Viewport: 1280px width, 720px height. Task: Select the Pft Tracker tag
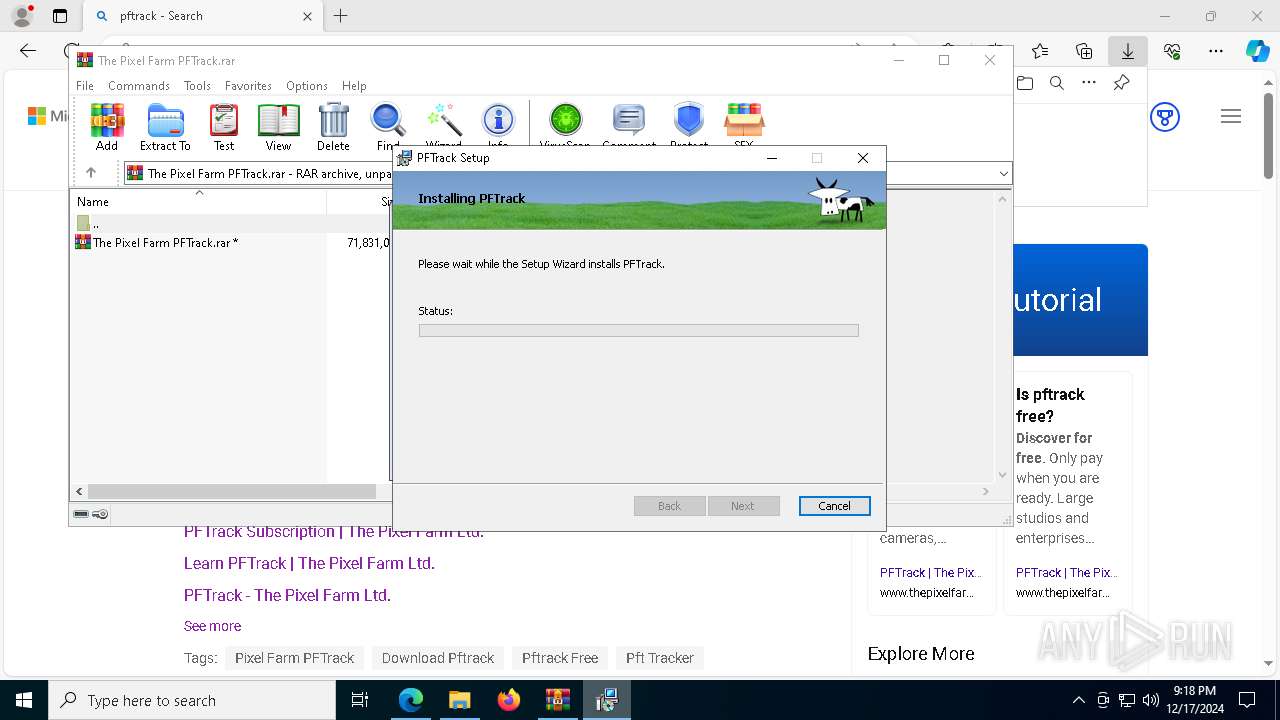[x=660, y=658]
